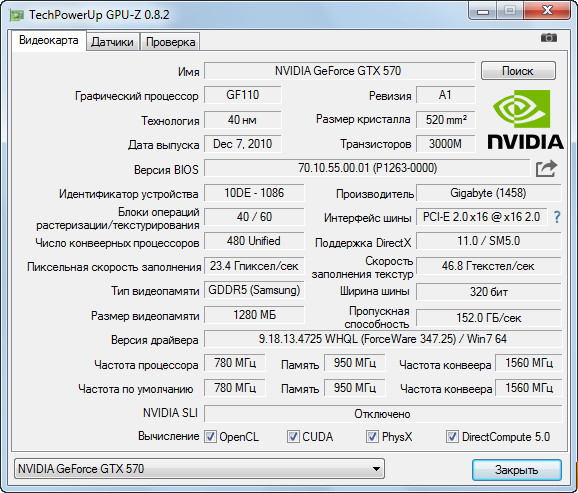Image resolution: width=578 pixels, height=493 pixels.
Task: Click the Gigabyte (1458) vendor field
Action: (488, 193)
